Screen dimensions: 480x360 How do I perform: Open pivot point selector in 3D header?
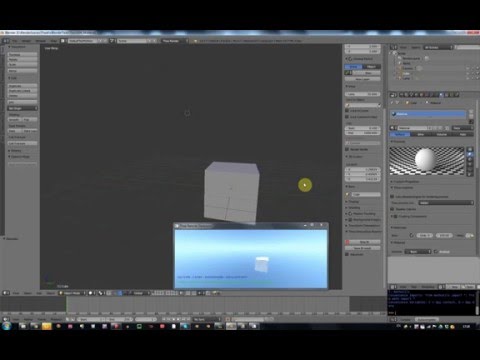pyautogui.click(x=101, y=293)
